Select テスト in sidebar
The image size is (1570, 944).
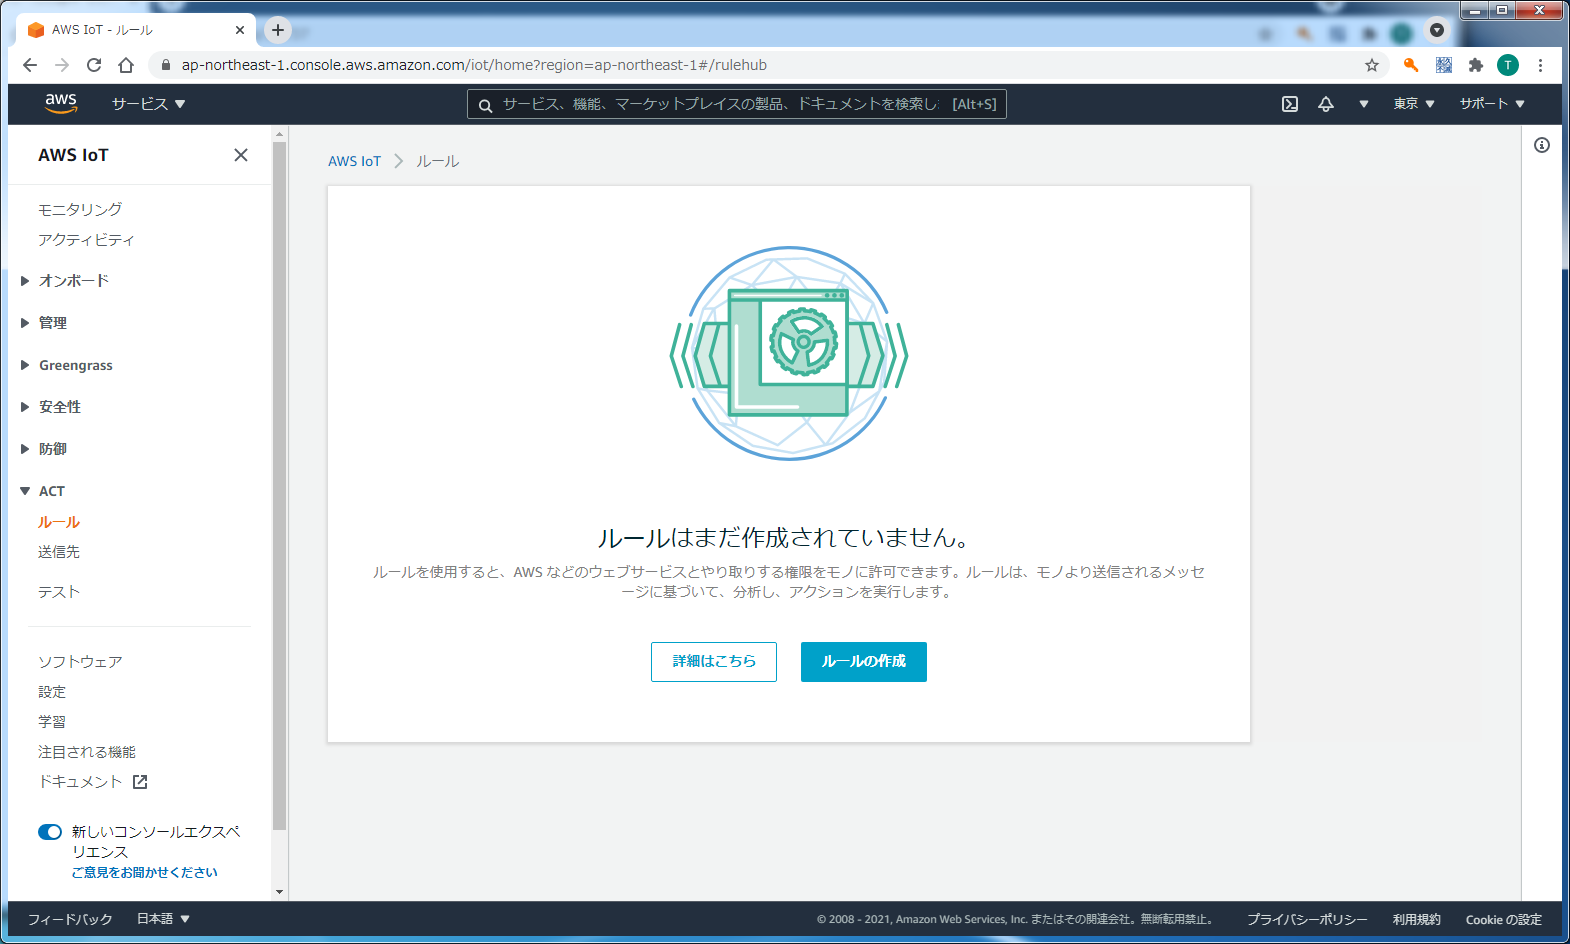click(59, 592)
